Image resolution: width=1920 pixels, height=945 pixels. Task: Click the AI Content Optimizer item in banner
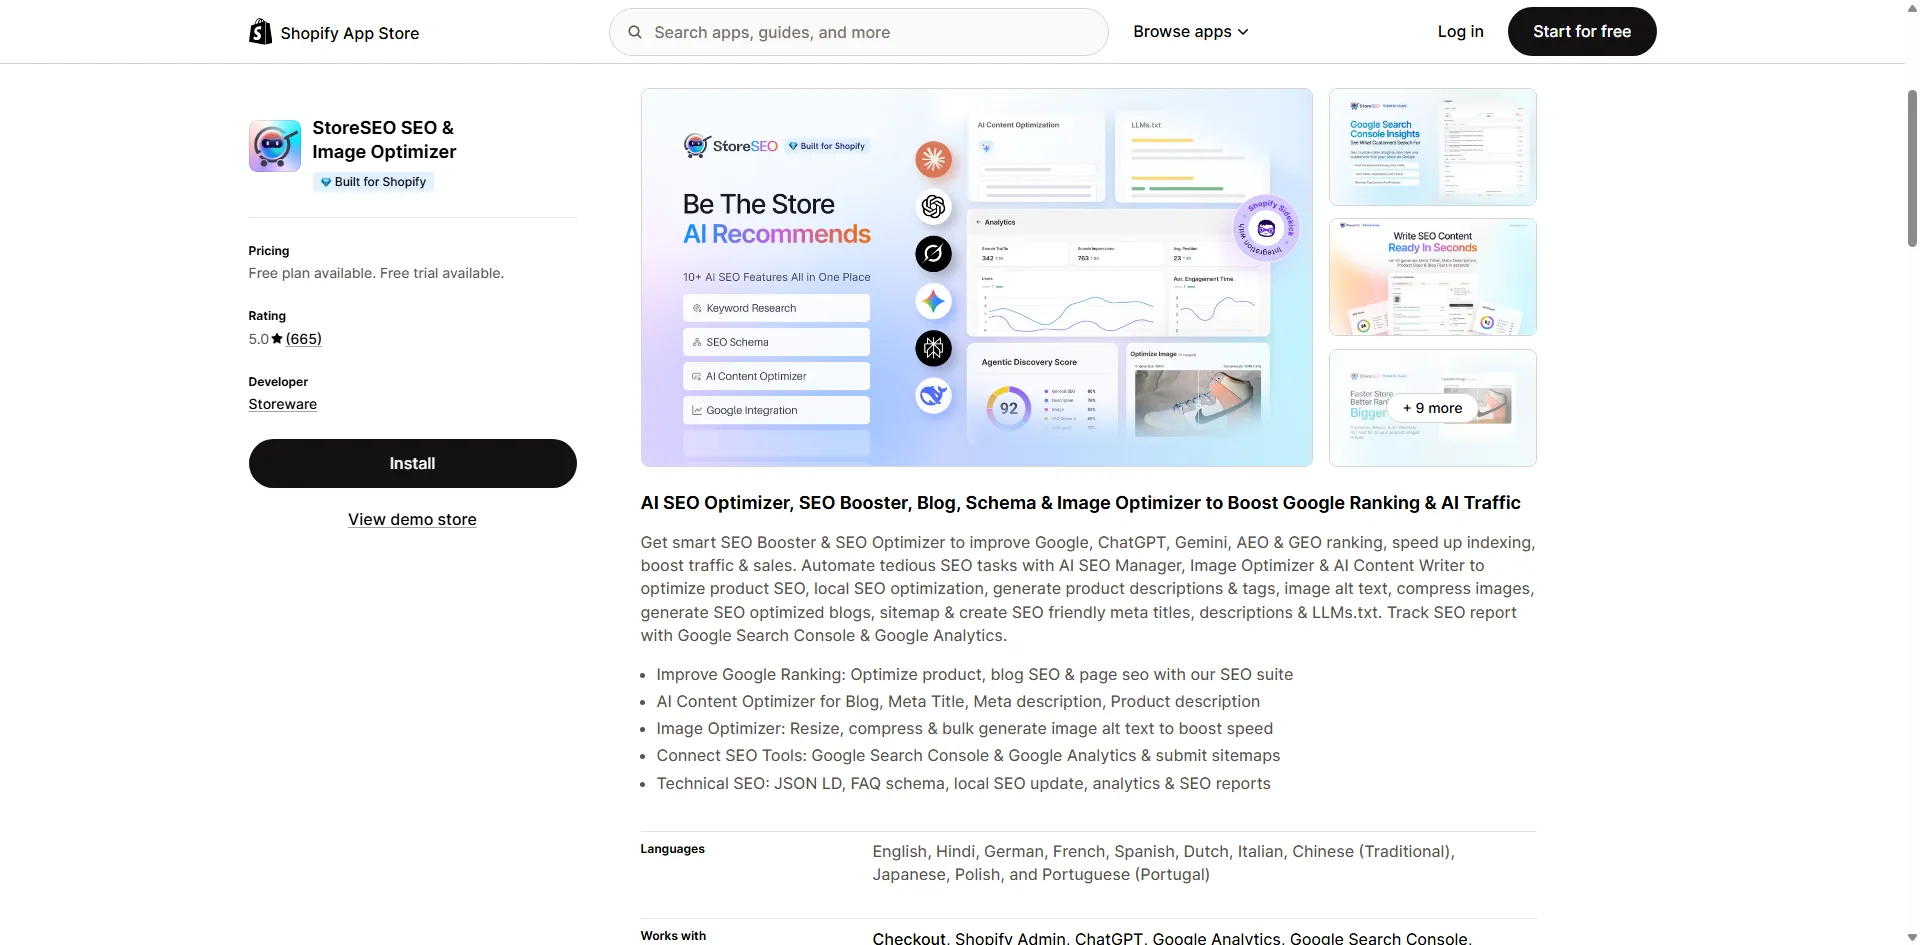(x=776, y=376)
